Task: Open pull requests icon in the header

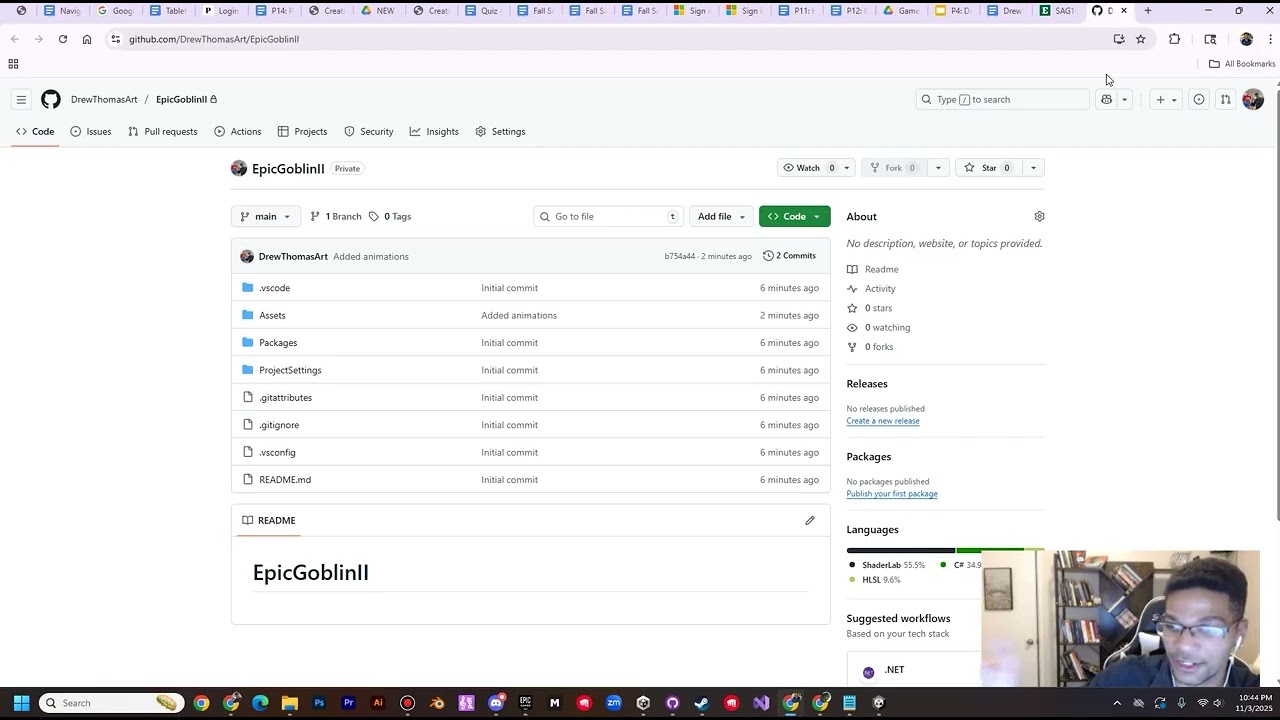Action: pyautogui.click(x=1225, y=99)
